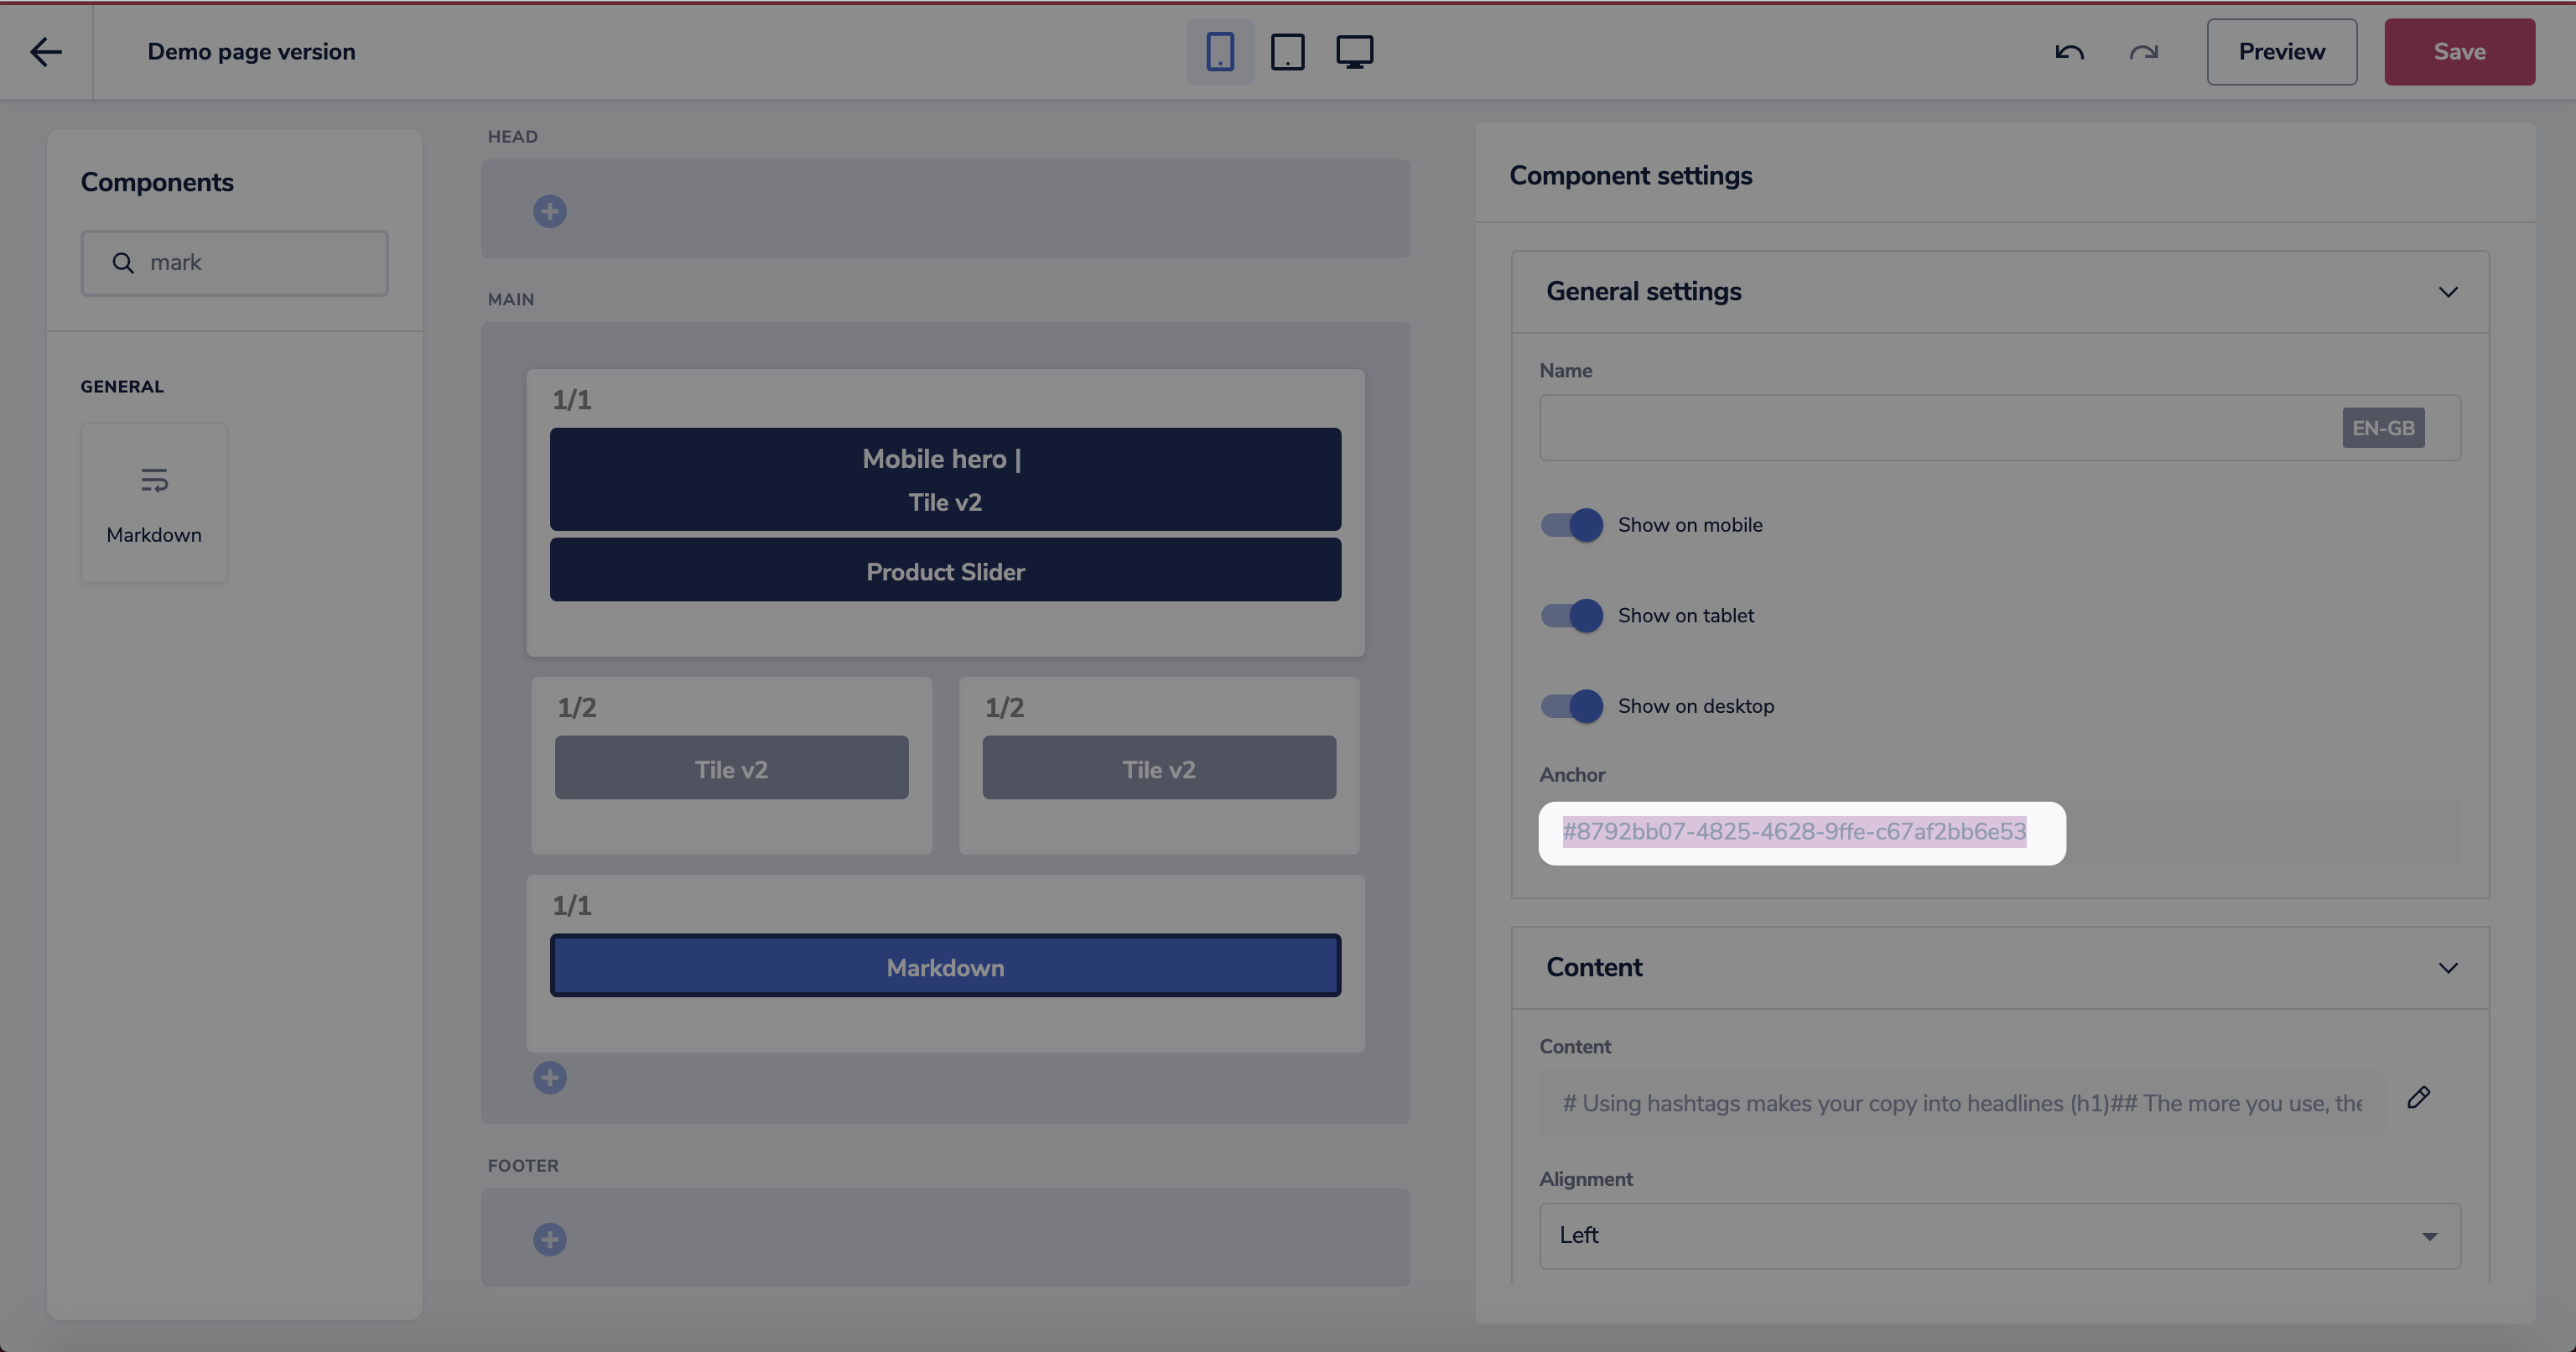Click the Content markdown text field
This screenshot has width=2576, height=1352.
(1961, 1104)
